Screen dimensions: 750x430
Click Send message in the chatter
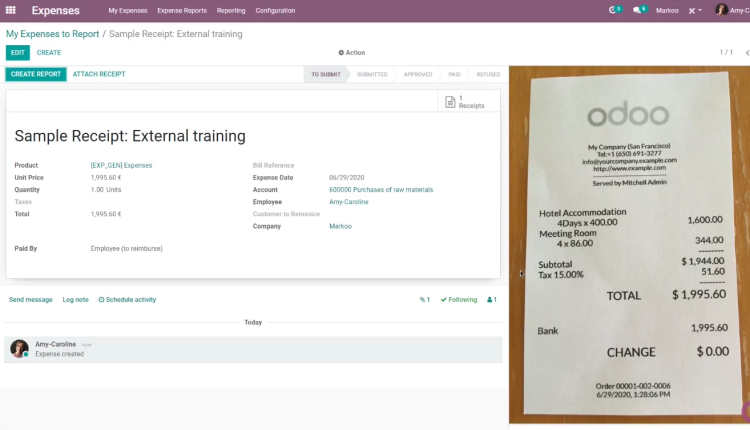31,299
